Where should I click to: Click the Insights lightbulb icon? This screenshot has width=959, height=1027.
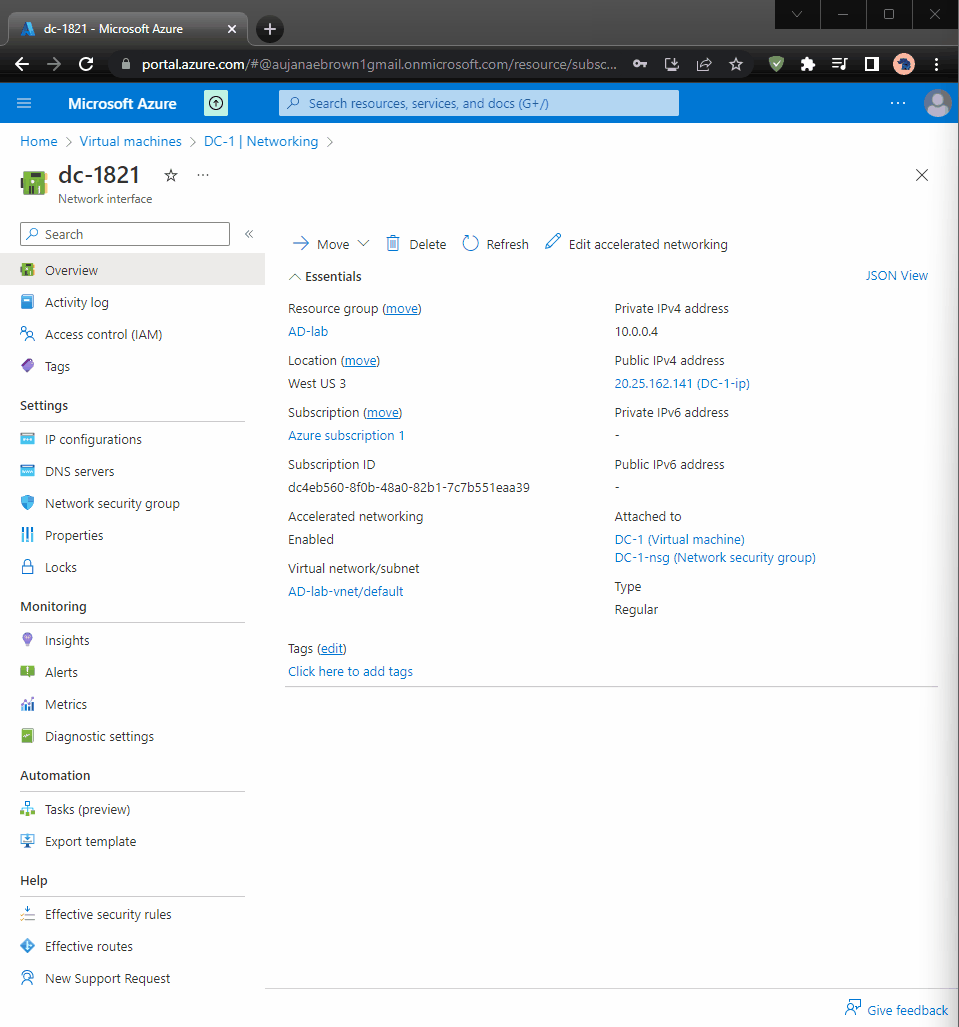click(x=28, y=639)
